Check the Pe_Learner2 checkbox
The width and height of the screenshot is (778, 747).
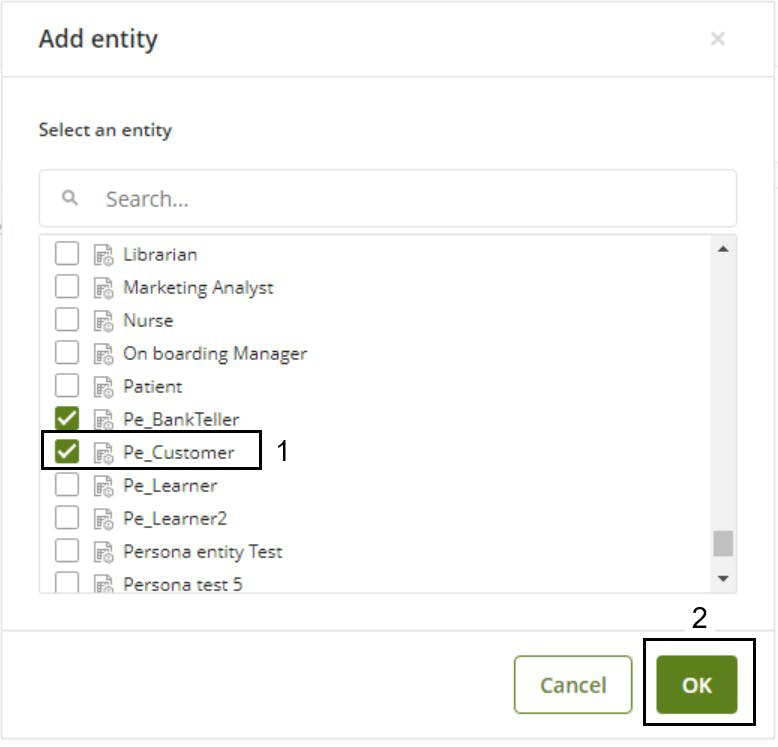(66, 518)
